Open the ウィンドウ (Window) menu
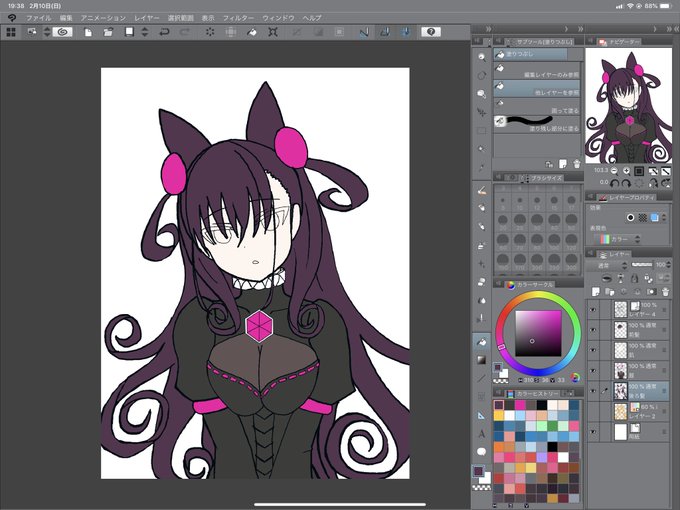Screen dimensions: 680x510 [278, 18]
